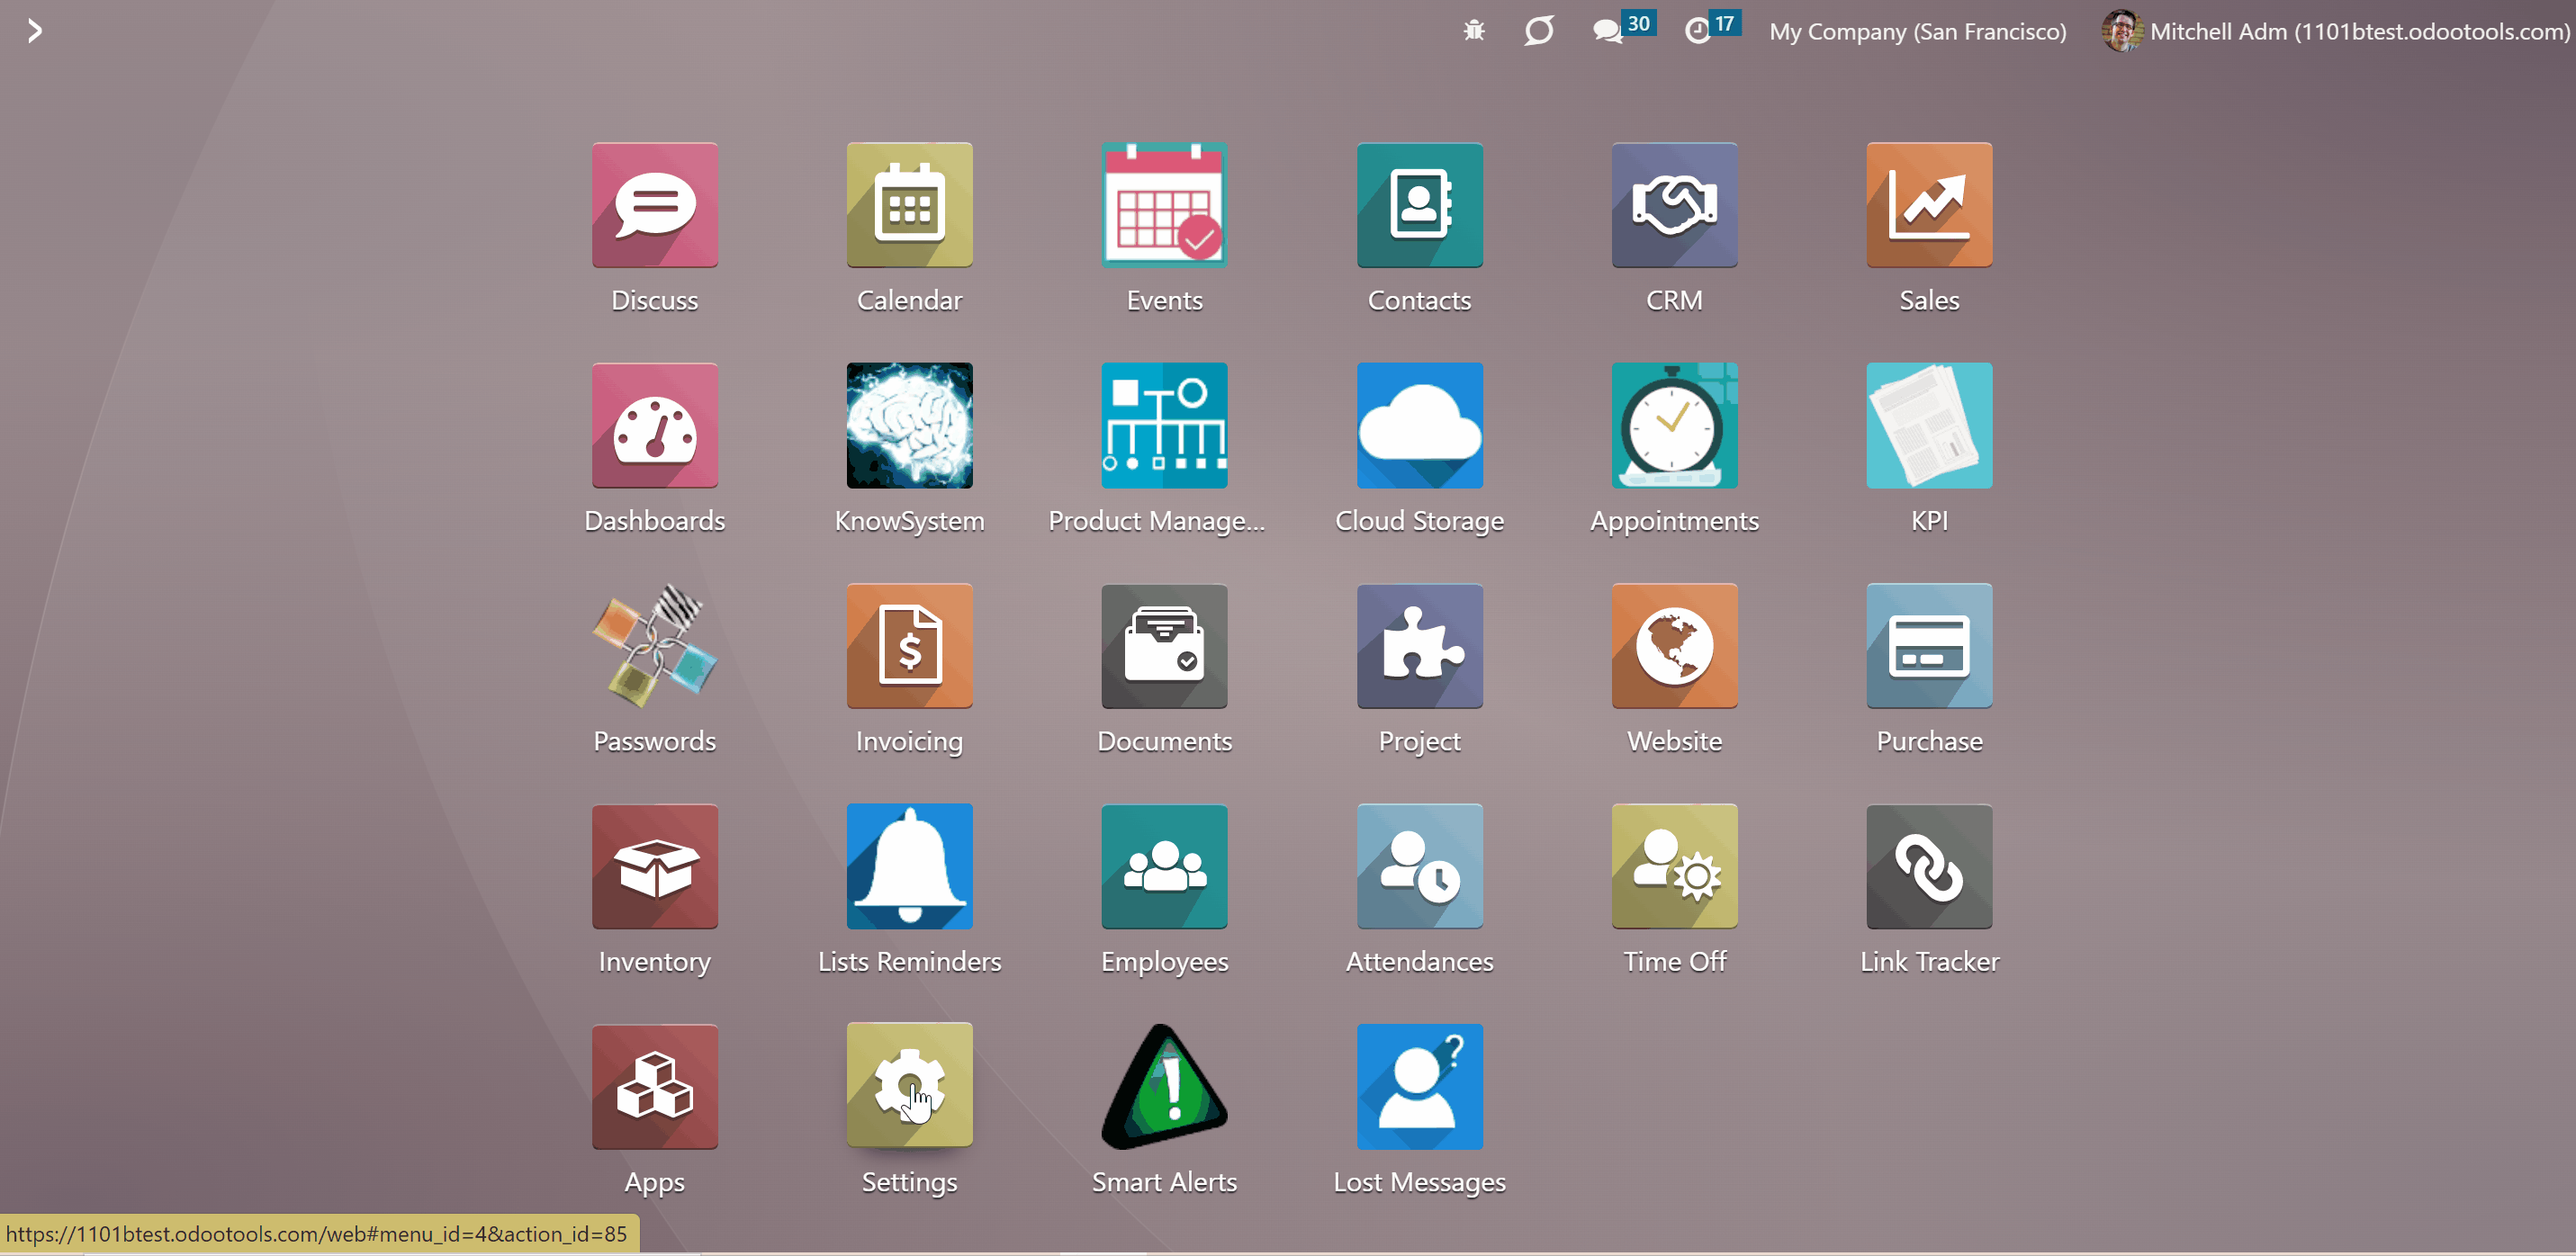Viewport: 2576px width, 1256px height.
Task: Launch the Smart Alerts app
Action: (x=1165, y=1086)
